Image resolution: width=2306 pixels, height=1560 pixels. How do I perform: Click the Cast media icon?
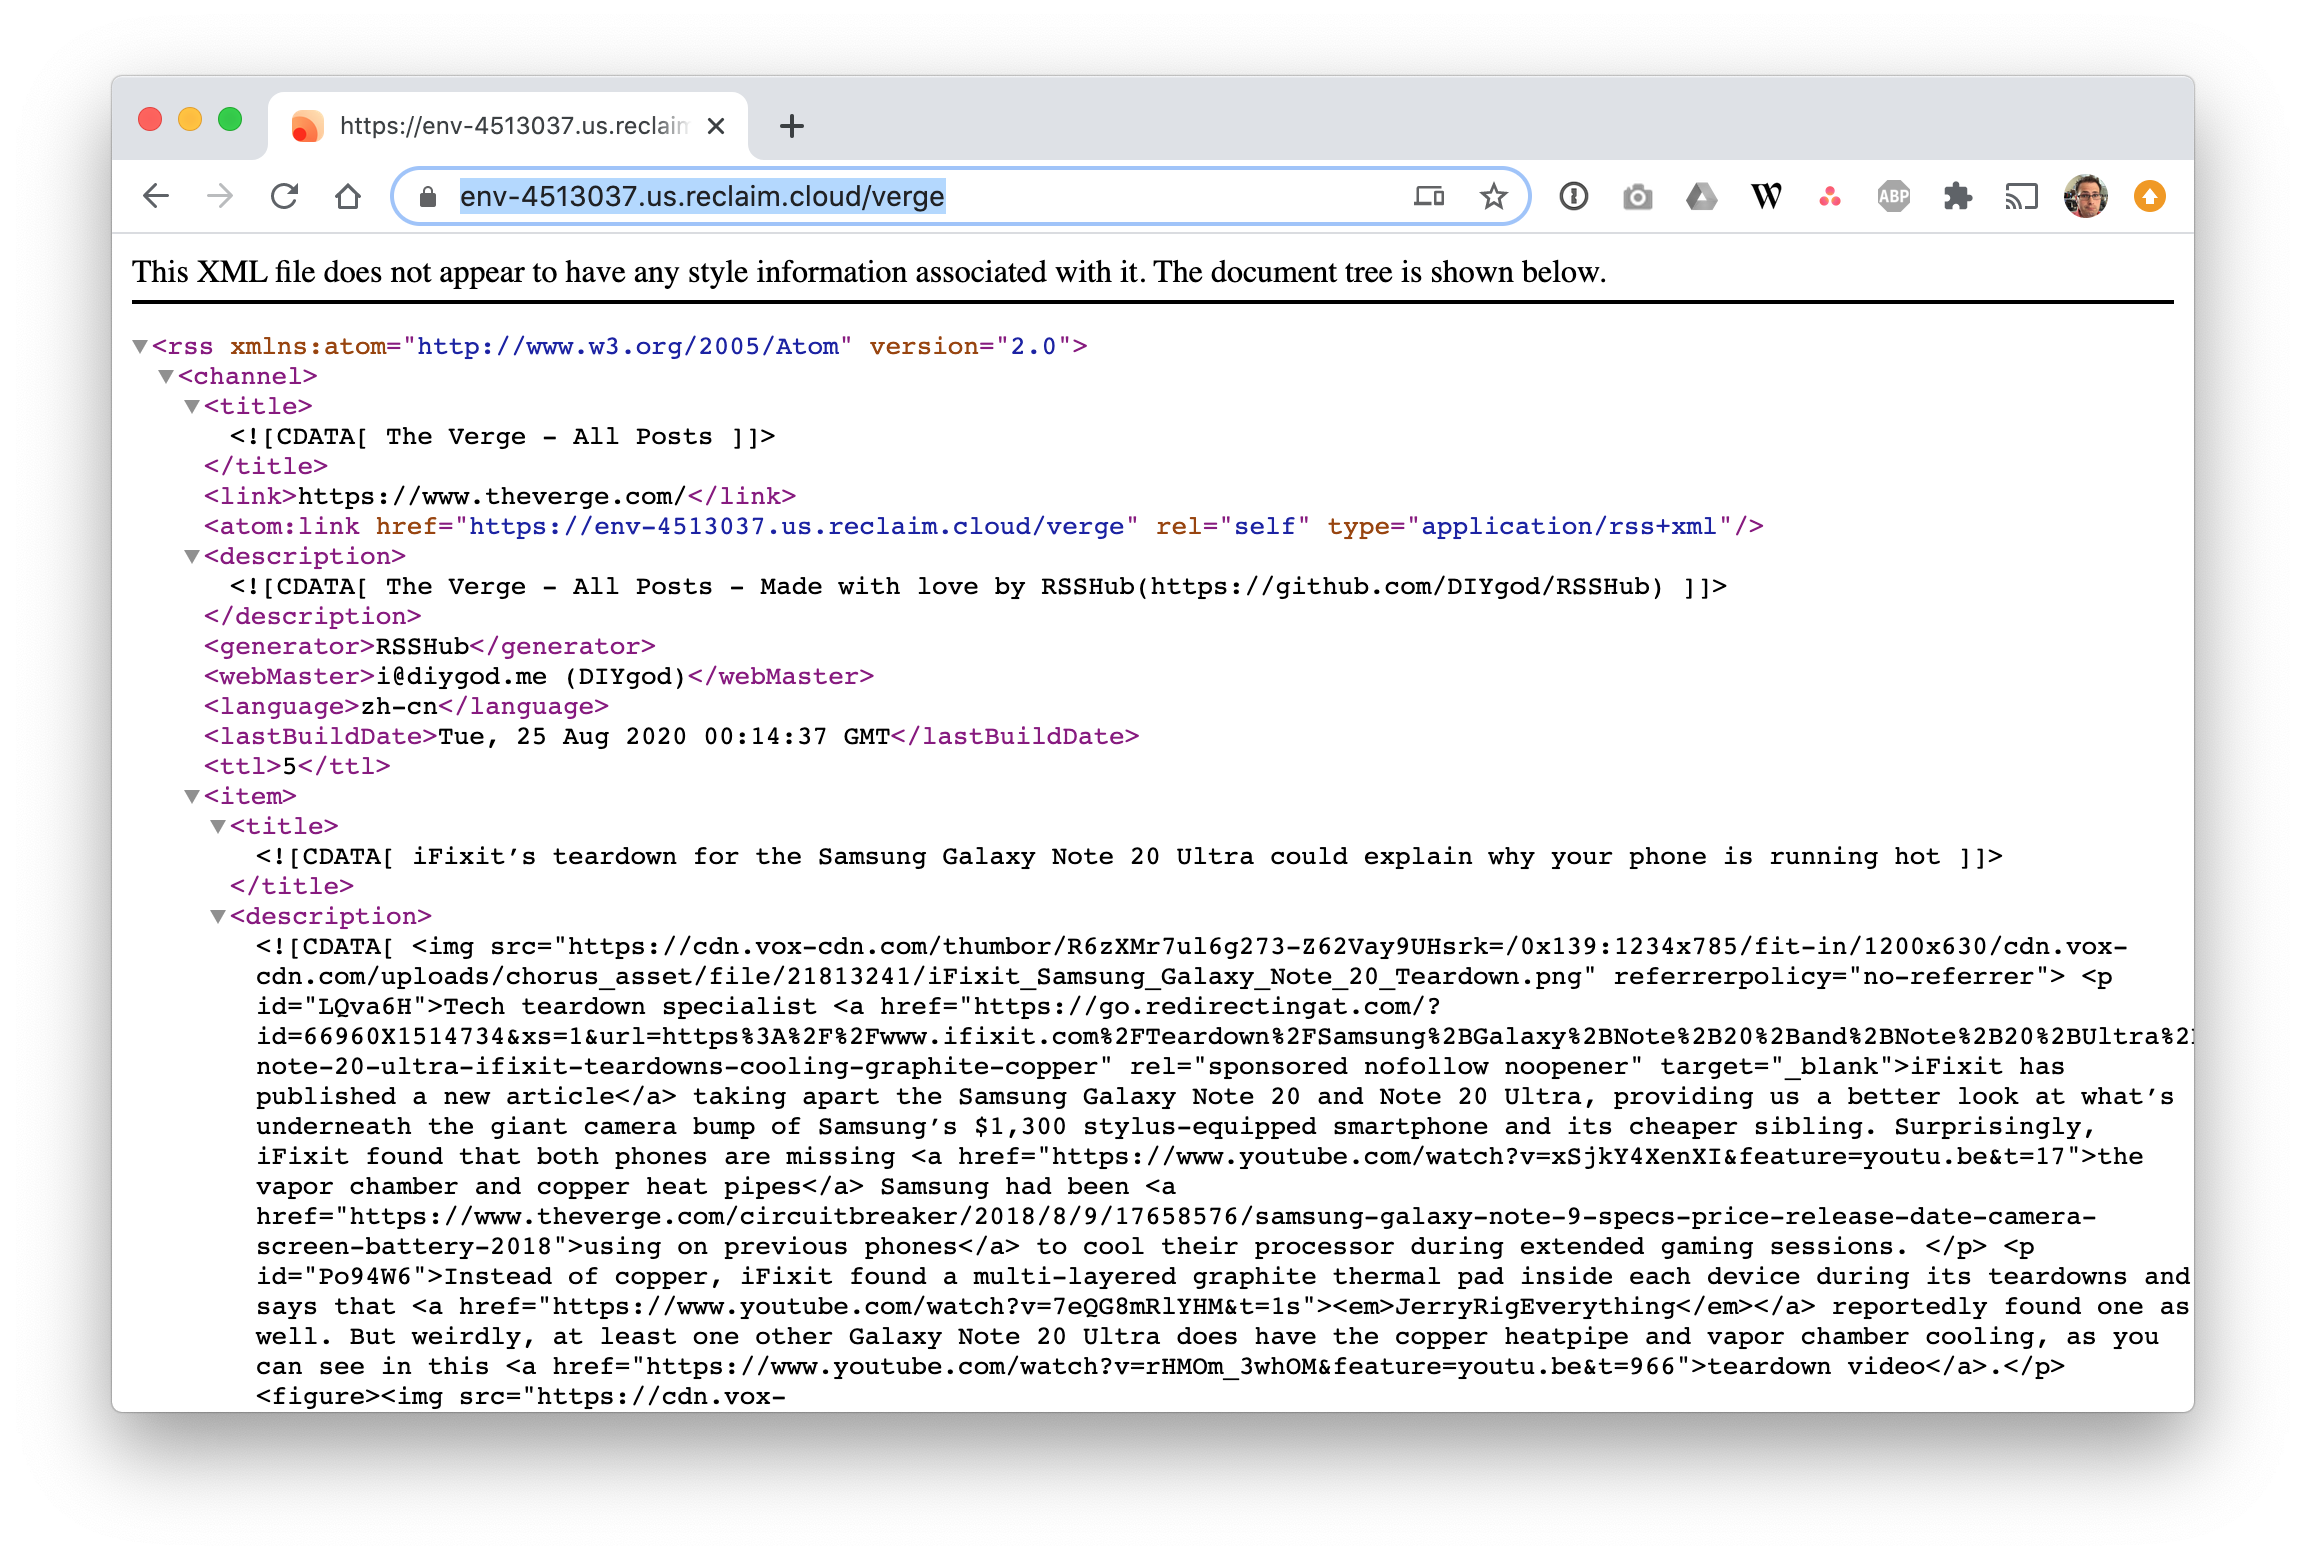tap(2021, 196)
